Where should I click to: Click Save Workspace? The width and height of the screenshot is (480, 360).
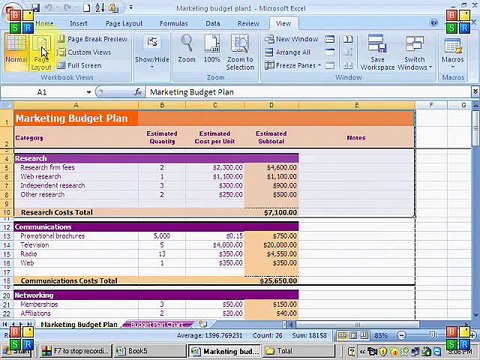point(377,53)
